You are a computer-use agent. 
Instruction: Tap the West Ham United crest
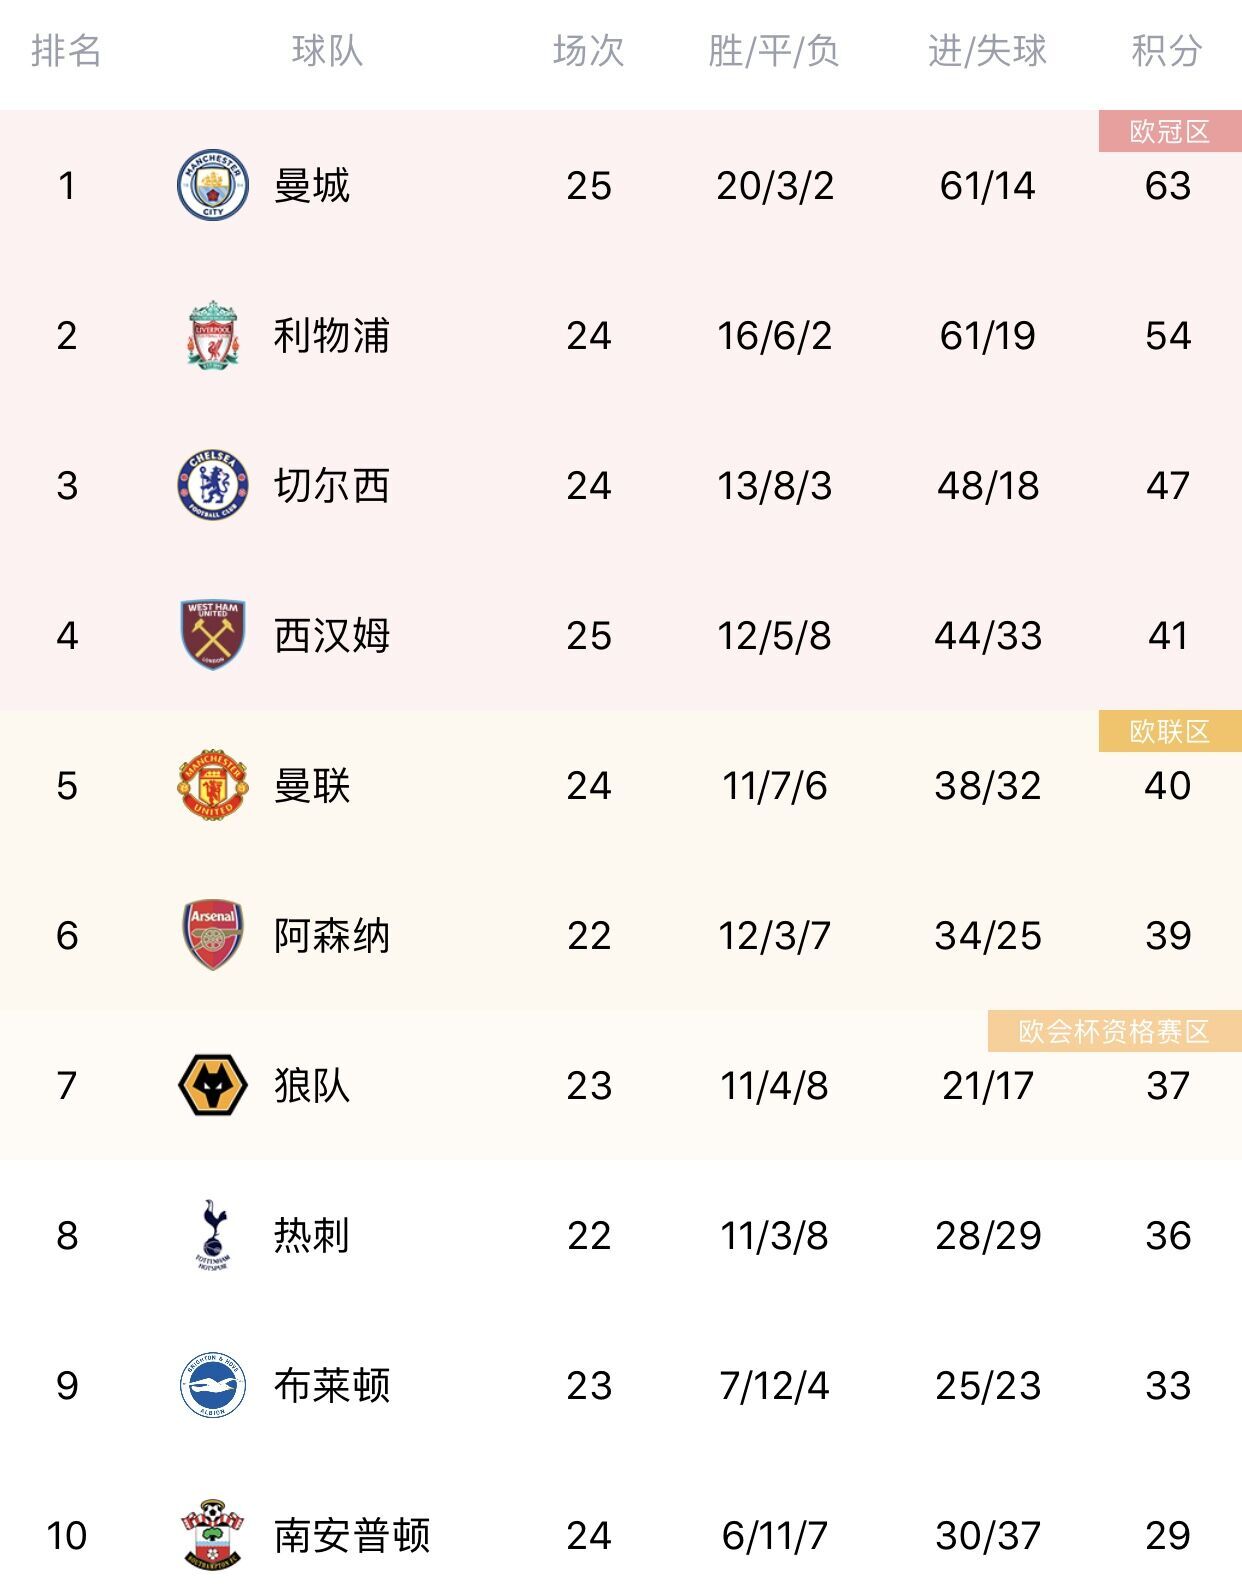coord(212,635)
